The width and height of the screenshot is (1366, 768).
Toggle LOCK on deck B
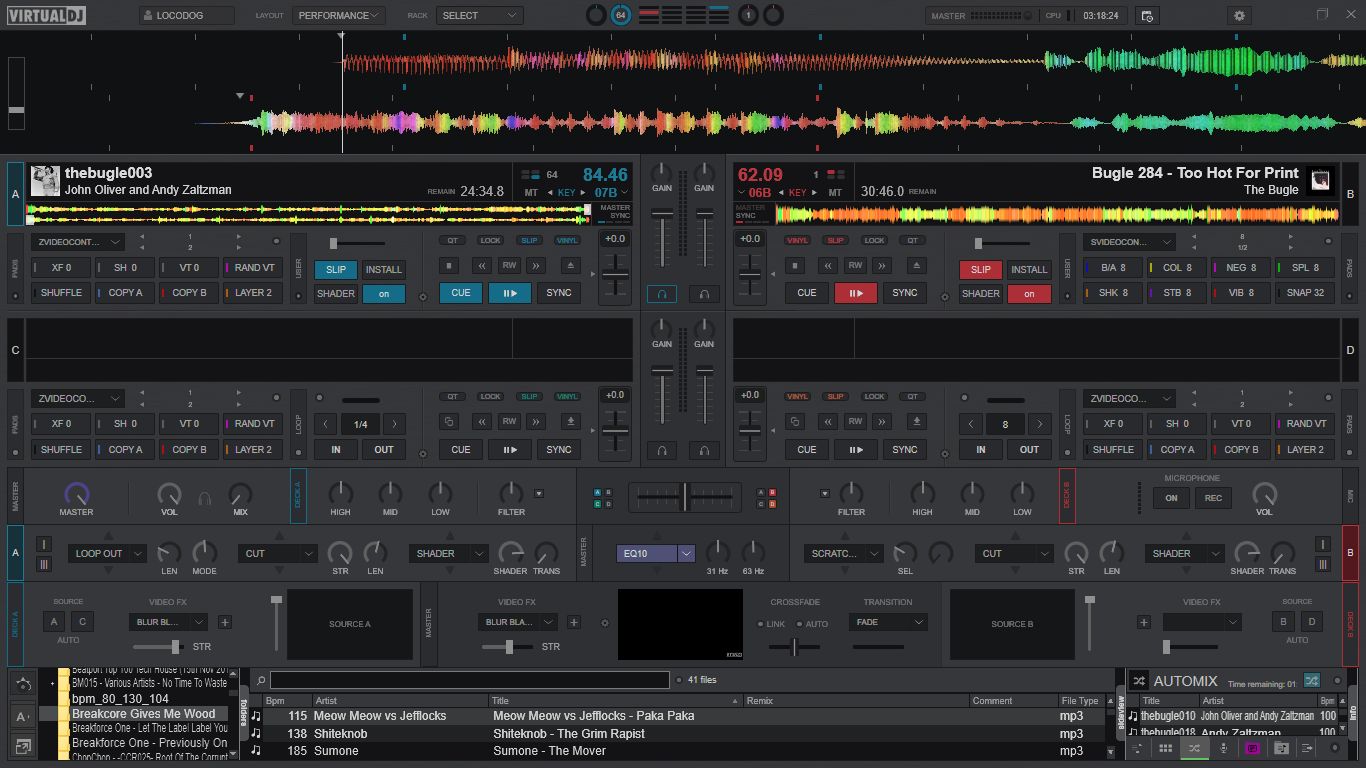874,240
